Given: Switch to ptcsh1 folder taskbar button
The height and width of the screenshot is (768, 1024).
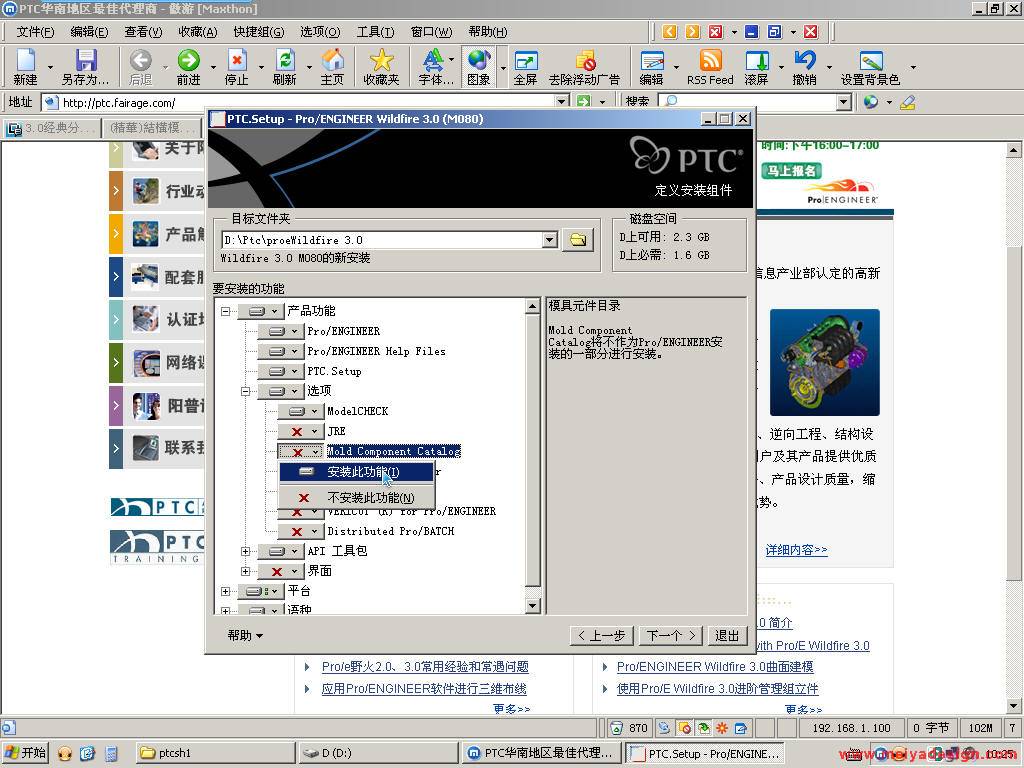Looking at the screenshot, I should click(216, 753).
